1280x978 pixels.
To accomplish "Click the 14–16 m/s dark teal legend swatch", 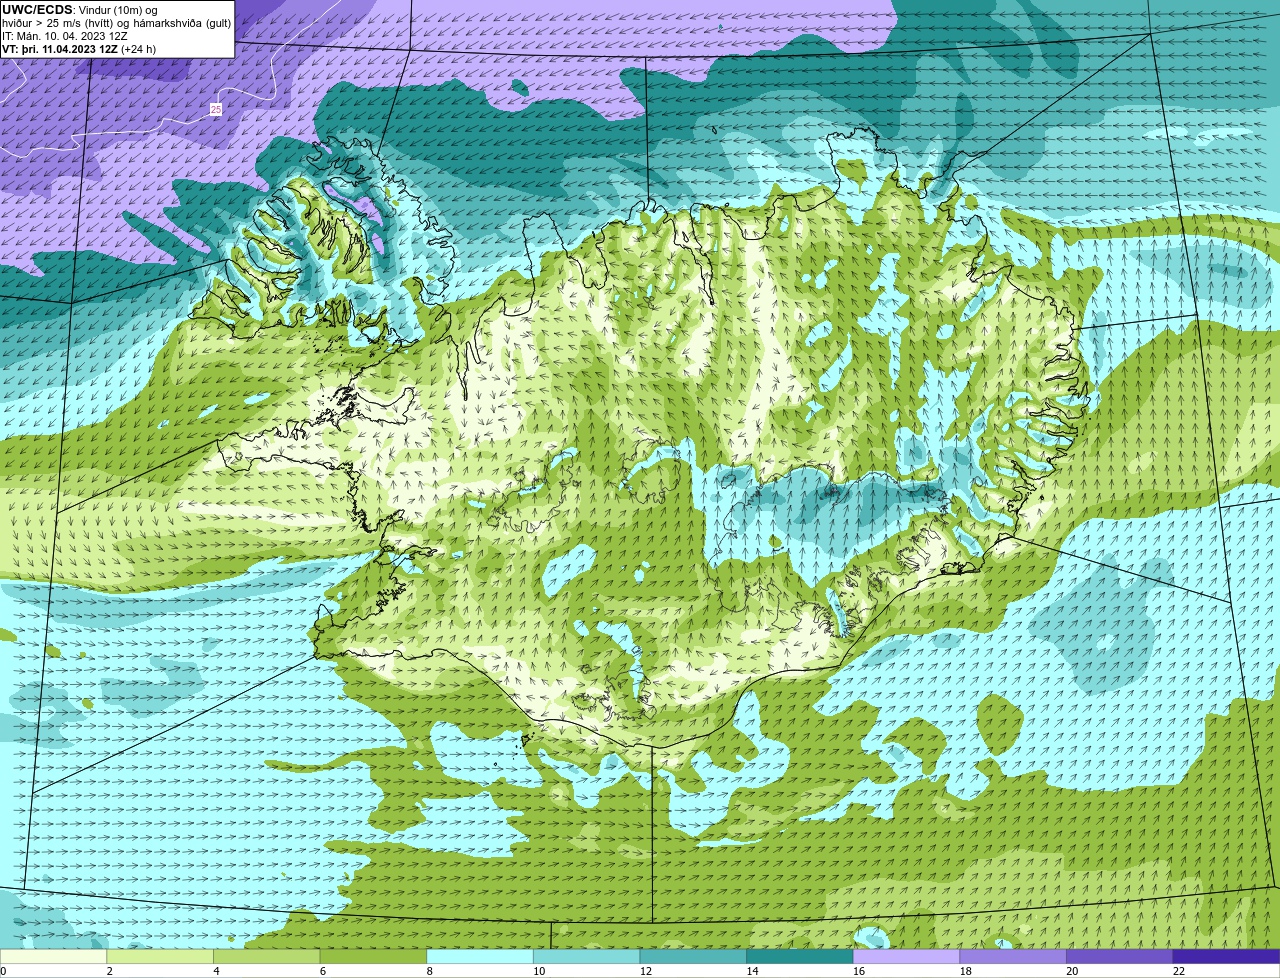I will [x=800, y=956].
